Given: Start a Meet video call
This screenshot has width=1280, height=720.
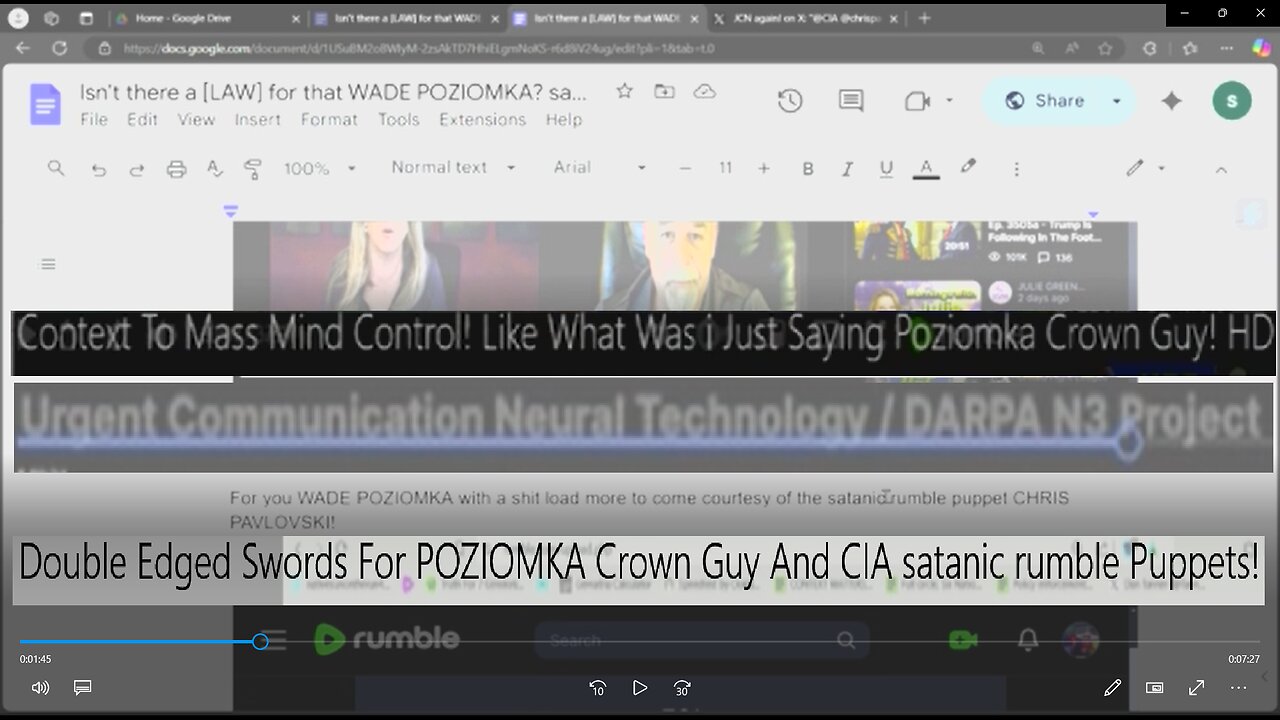Looking at the screenshot, I should (x=917, y=101).
